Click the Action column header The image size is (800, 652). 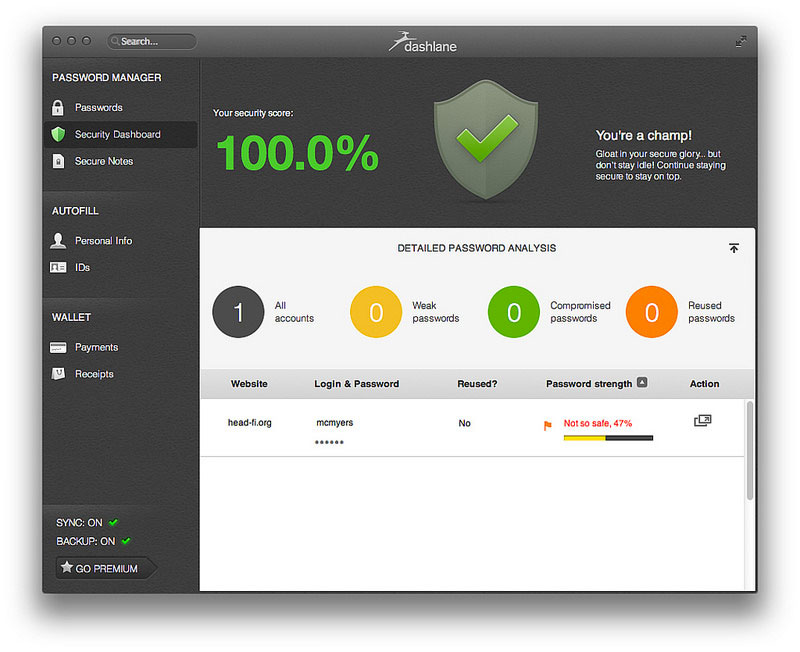705,384
